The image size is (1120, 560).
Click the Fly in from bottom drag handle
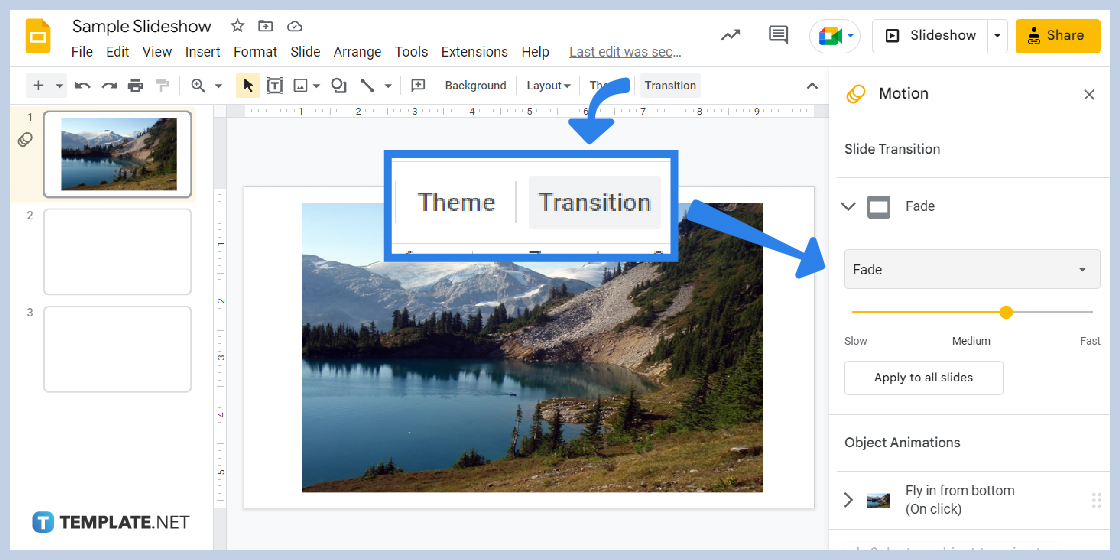[x=1096, y=500]
